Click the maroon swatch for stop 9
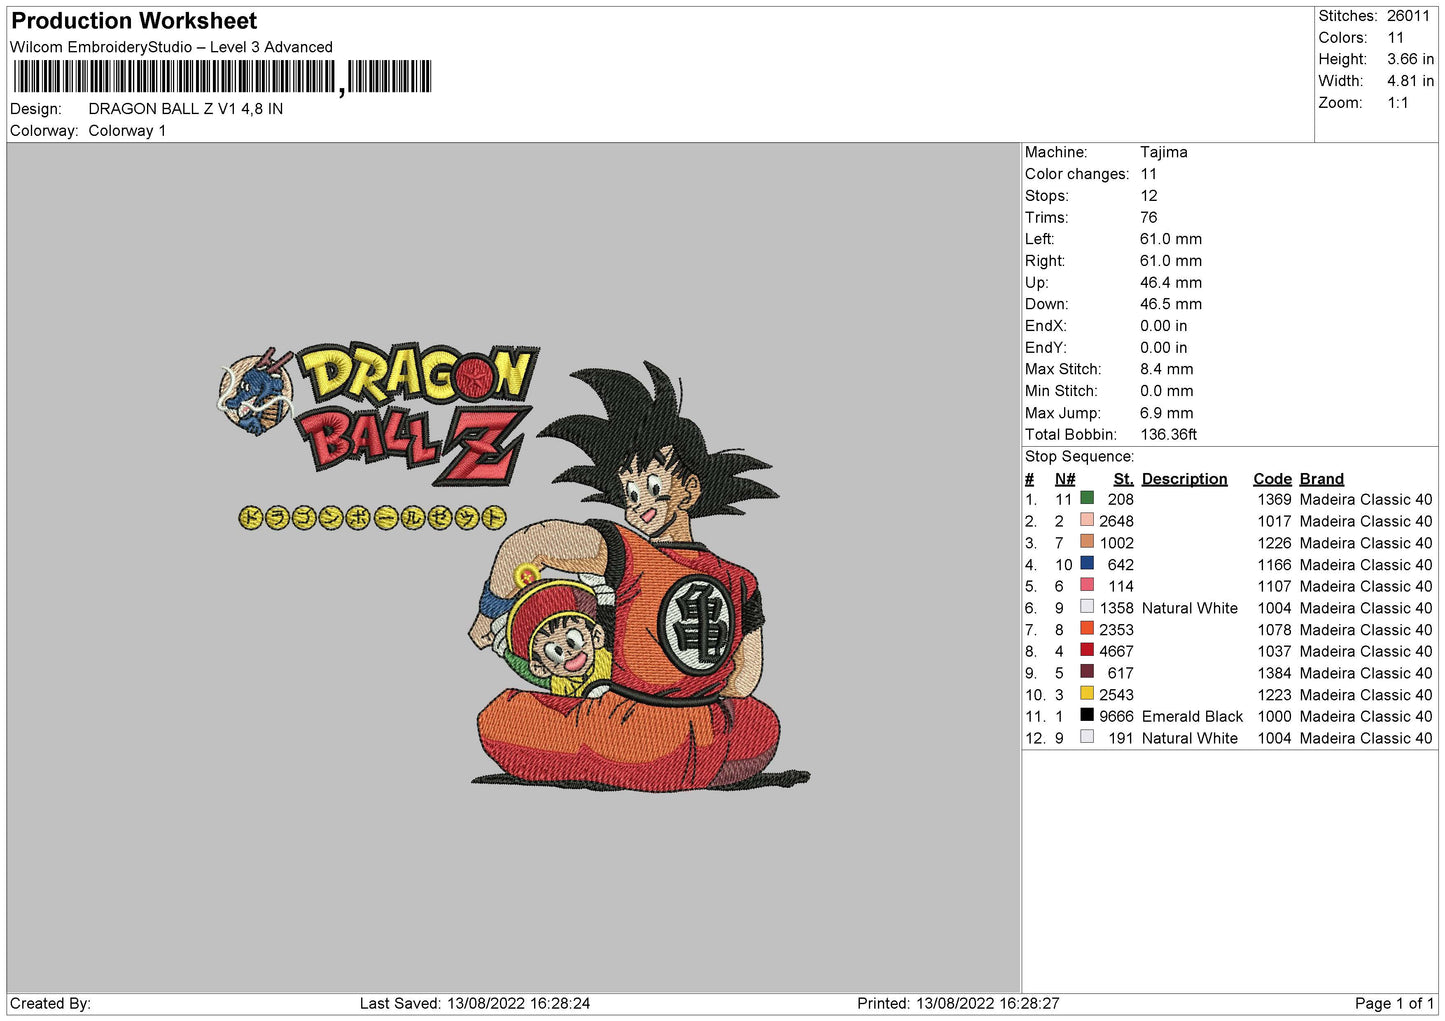 (x=1087, y=672)
